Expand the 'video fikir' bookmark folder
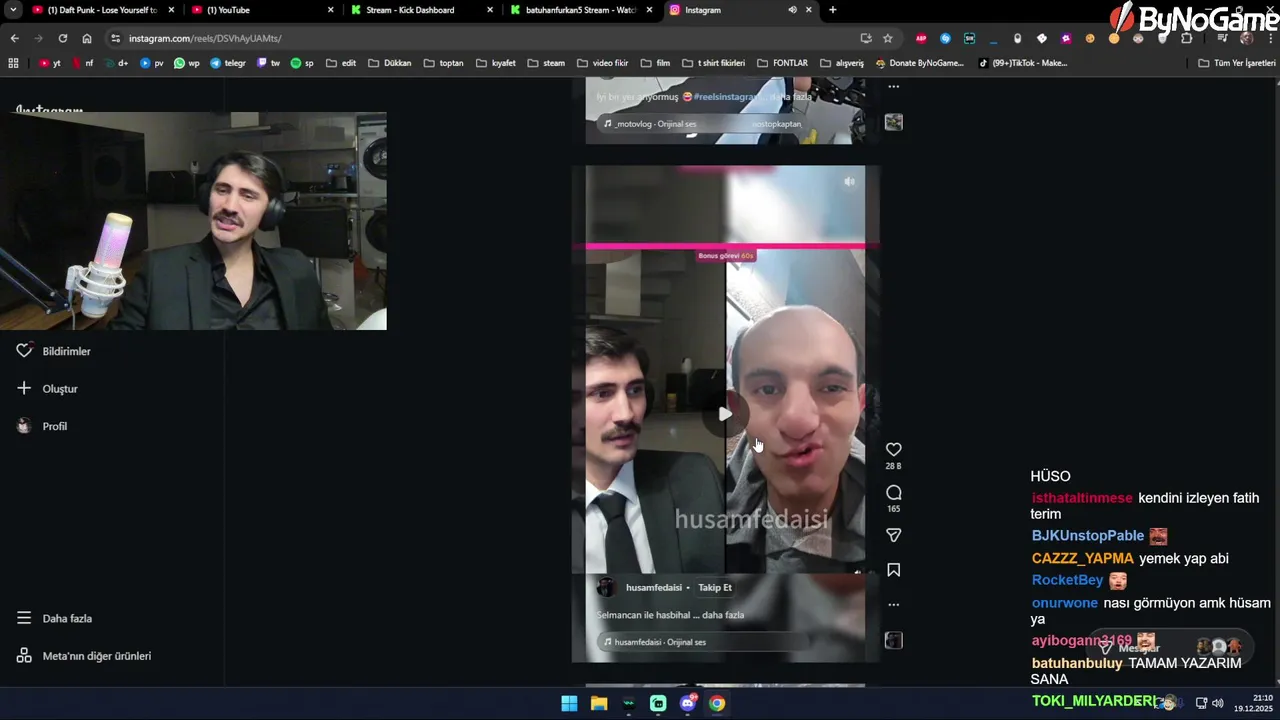 tap(603, 63)
